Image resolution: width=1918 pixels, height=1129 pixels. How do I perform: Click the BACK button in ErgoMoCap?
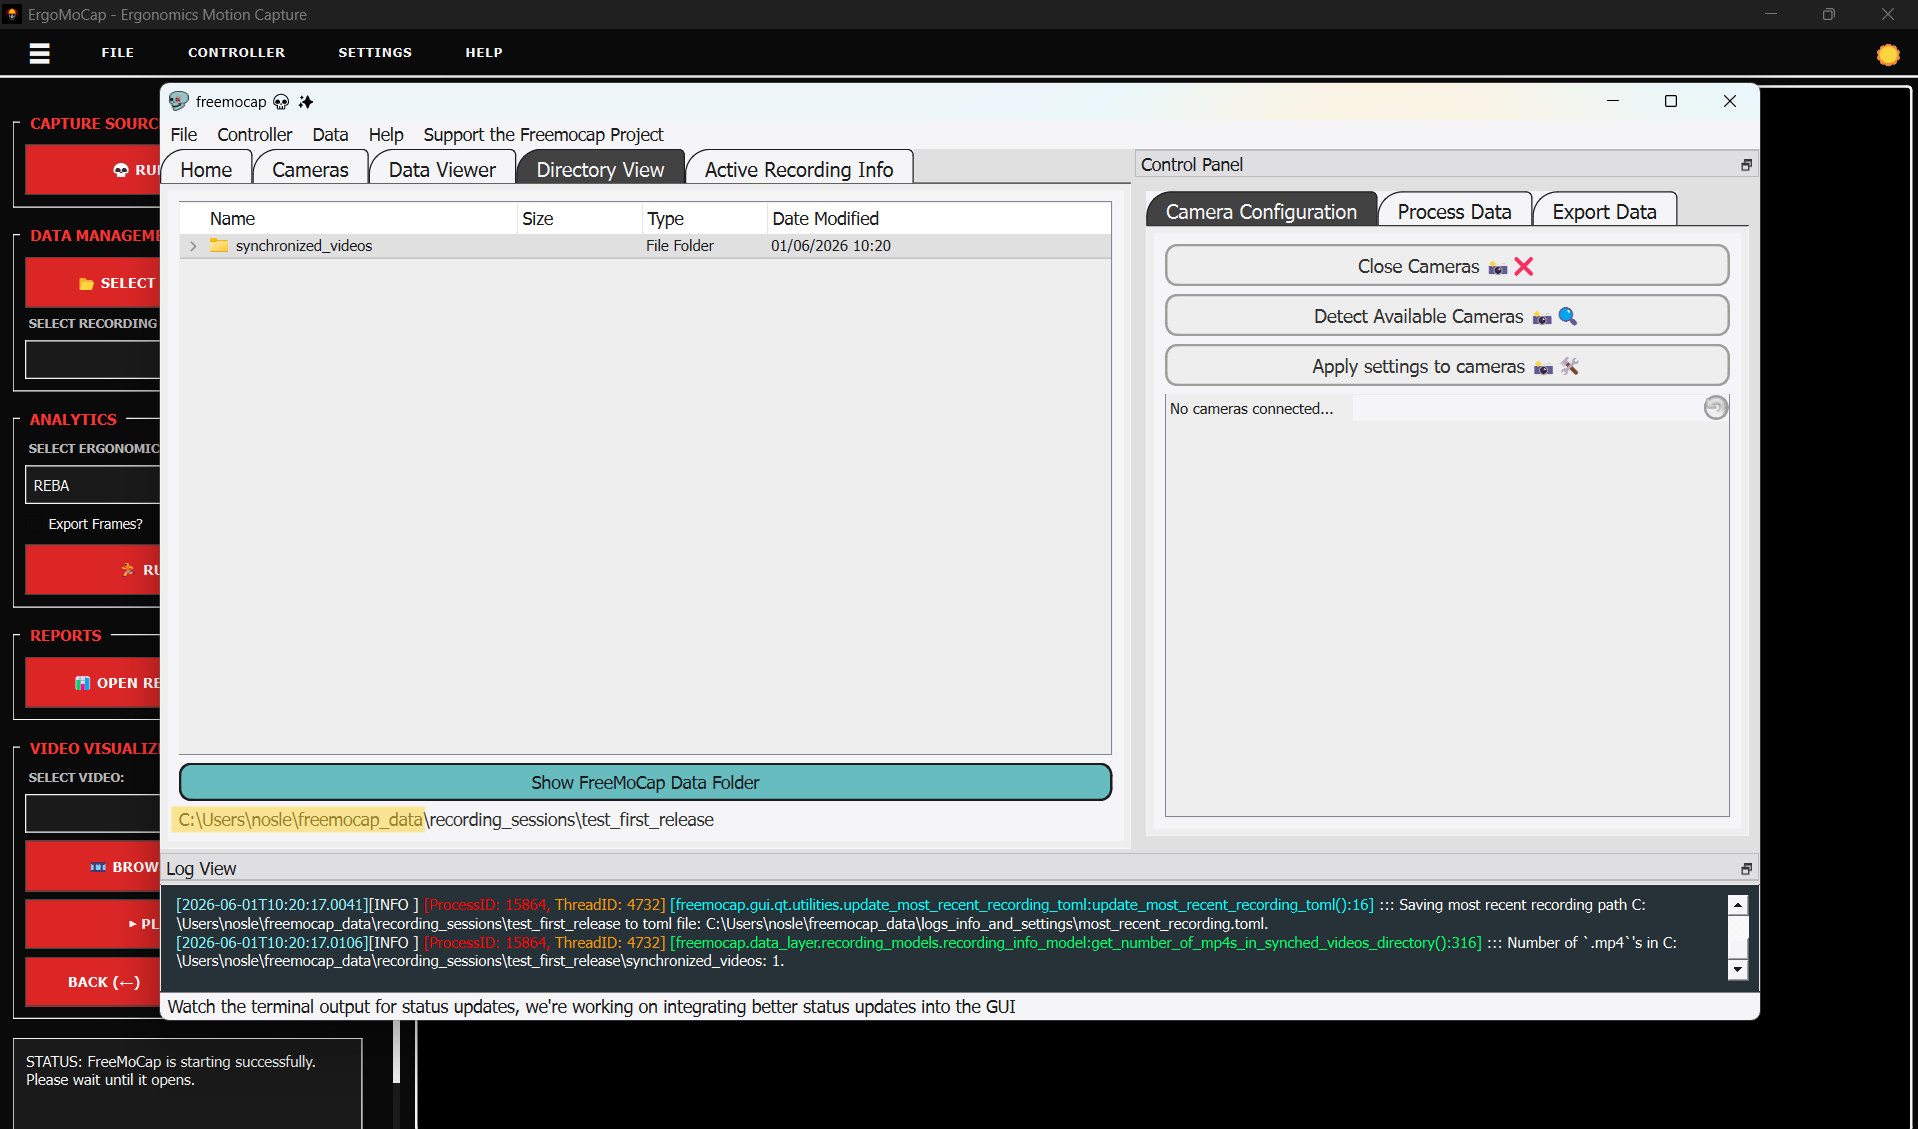pyautogui.click(x=92, y=982)
